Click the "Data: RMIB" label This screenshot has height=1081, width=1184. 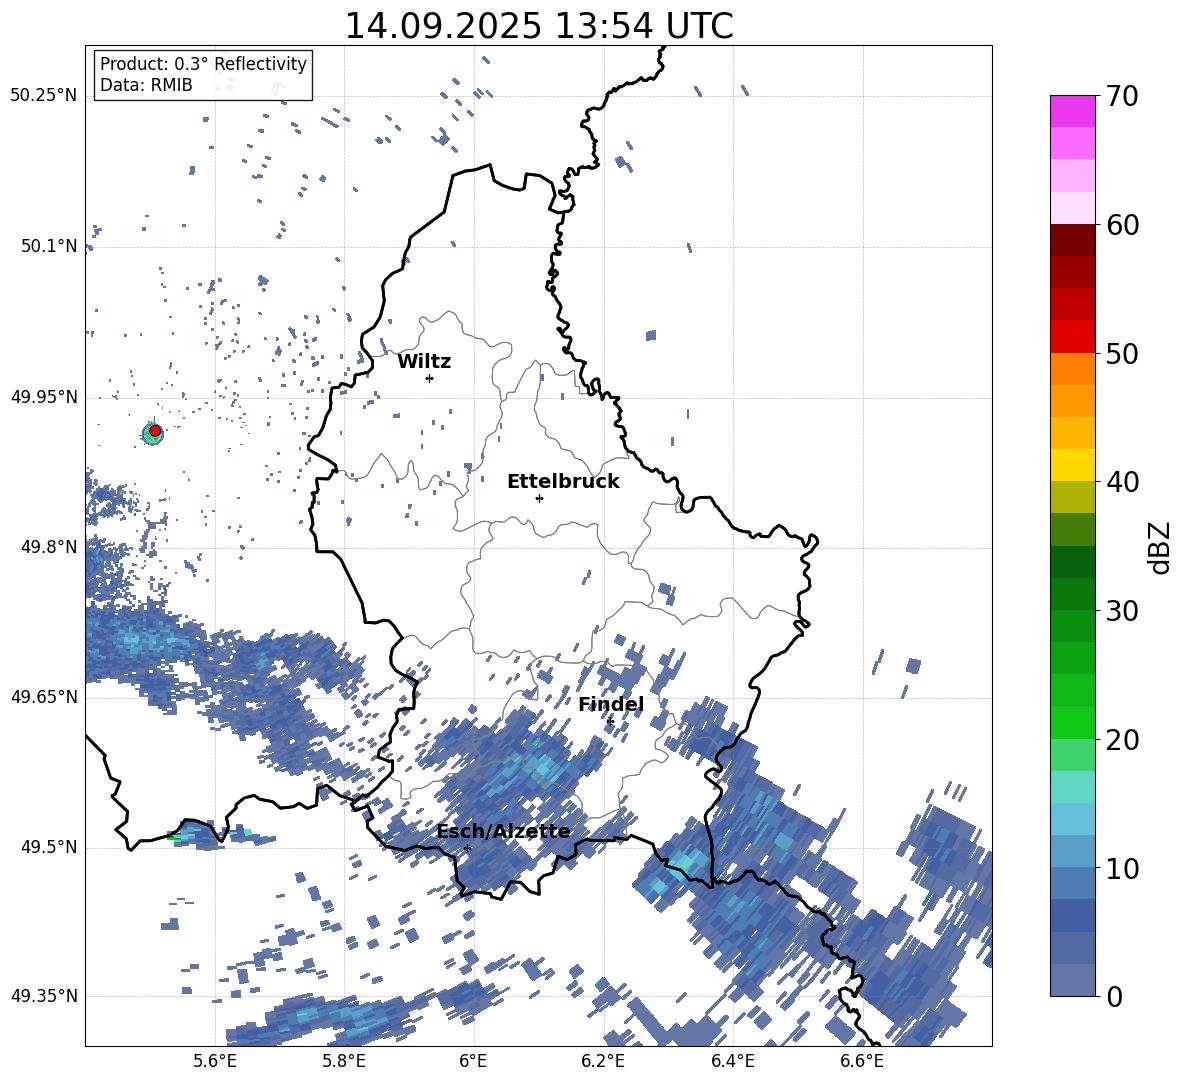[x=146, y=85]
